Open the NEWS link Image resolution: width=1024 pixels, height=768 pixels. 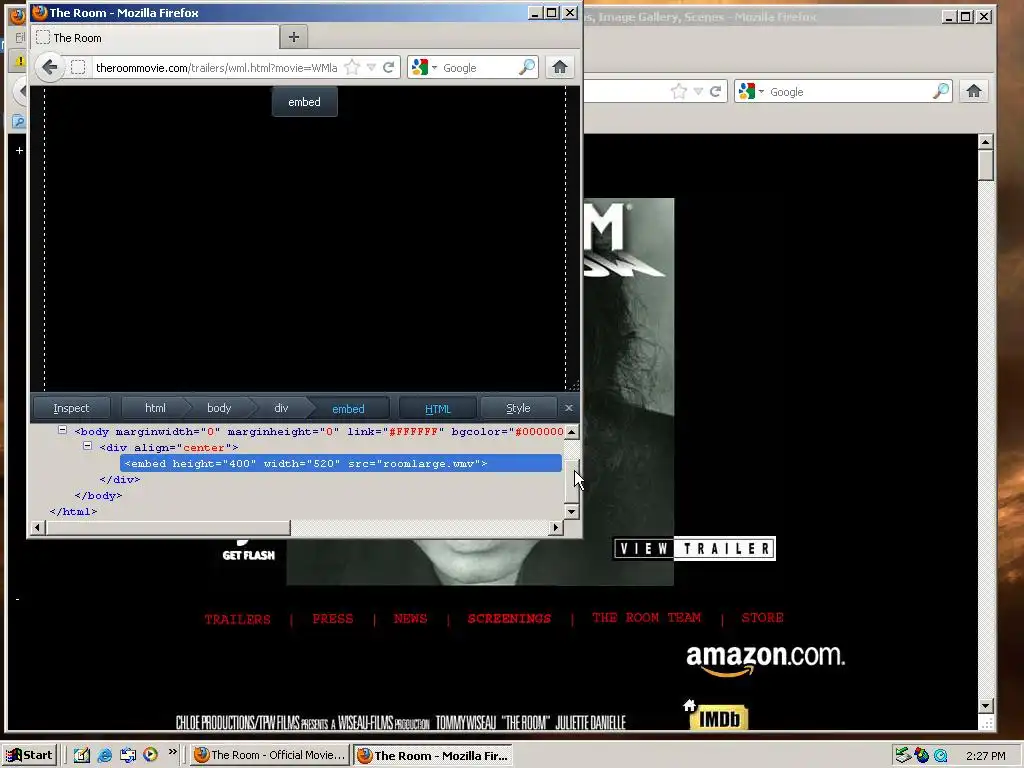tap(410, 618)
